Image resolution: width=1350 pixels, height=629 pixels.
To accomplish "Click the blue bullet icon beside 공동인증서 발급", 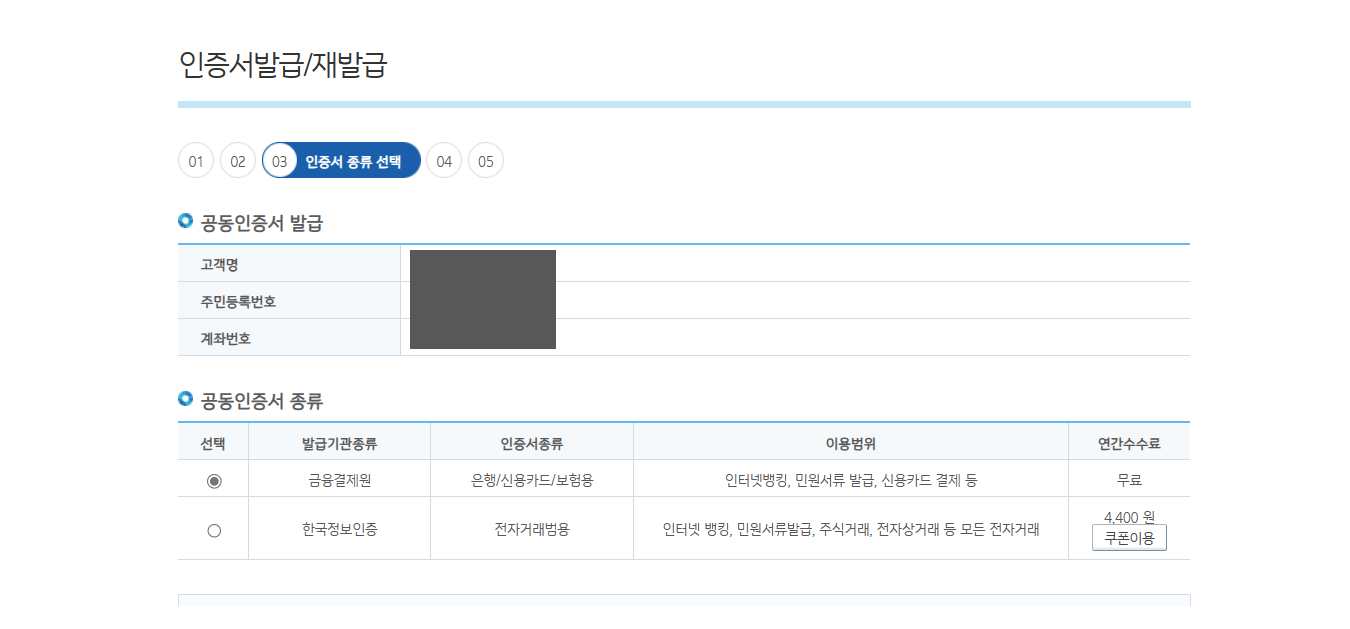I will [185, 221].
